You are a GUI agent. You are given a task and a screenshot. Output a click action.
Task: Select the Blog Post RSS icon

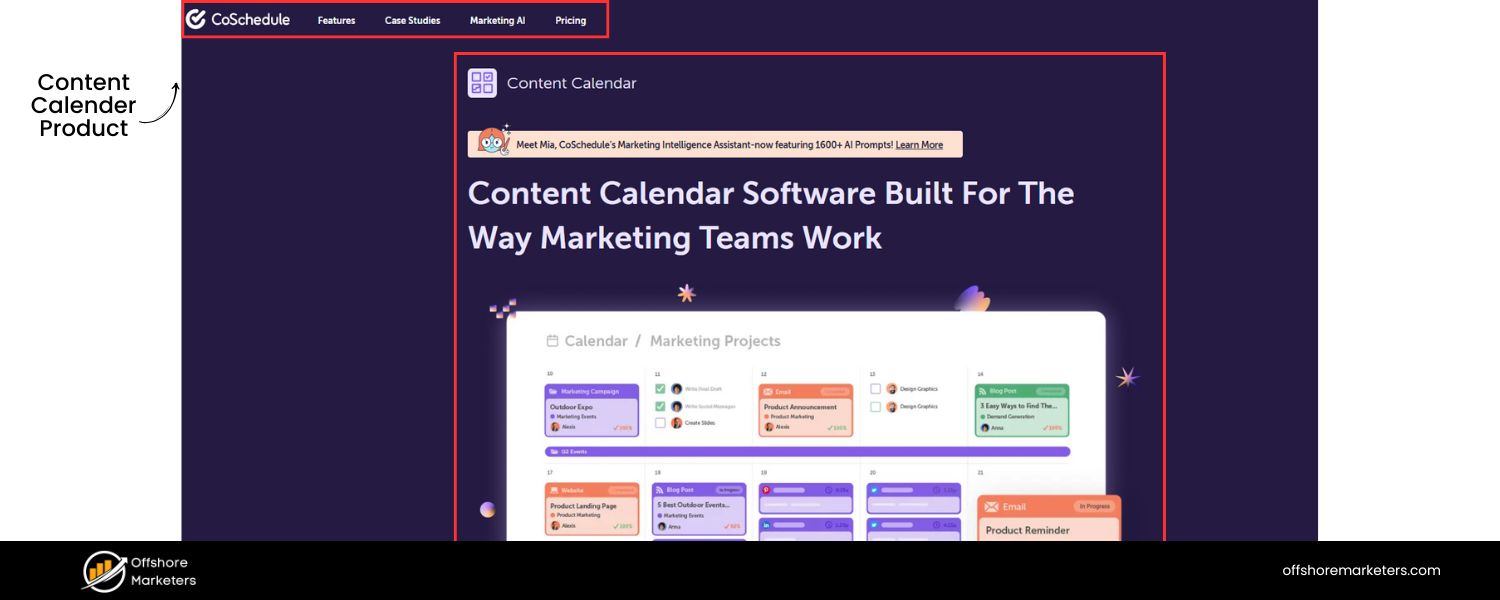tap(983, 391)
